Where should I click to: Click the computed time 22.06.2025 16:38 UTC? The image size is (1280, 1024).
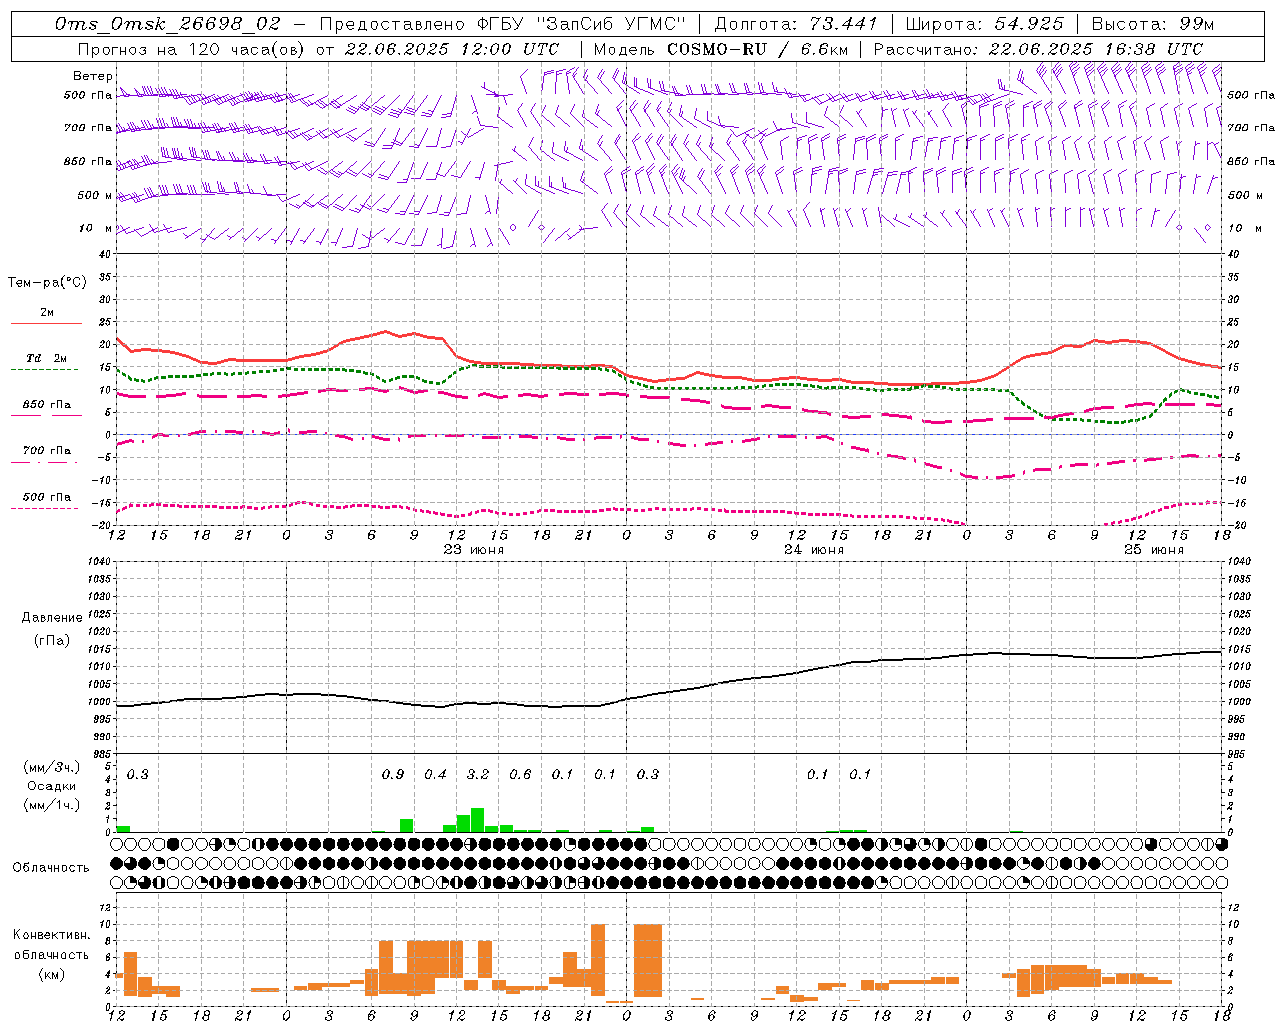(1096, 48)
